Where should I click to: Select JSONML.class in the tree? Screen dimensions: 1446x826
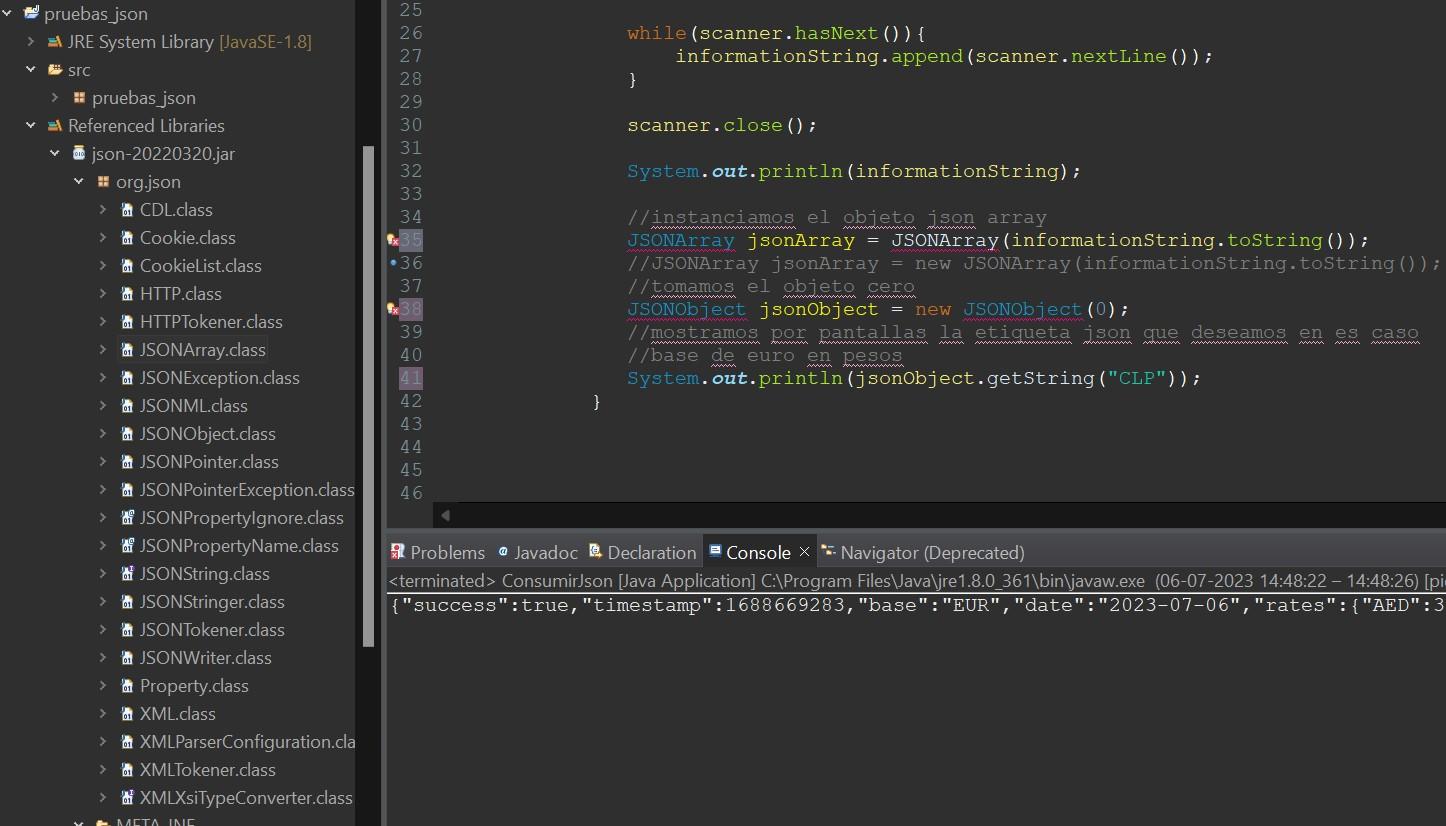(x=193, y=406)
